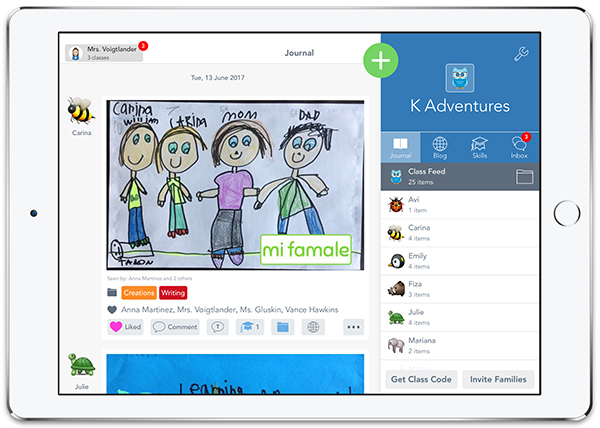
Task: Open the three-dots more options menu
Action: [x=351, y=327]
